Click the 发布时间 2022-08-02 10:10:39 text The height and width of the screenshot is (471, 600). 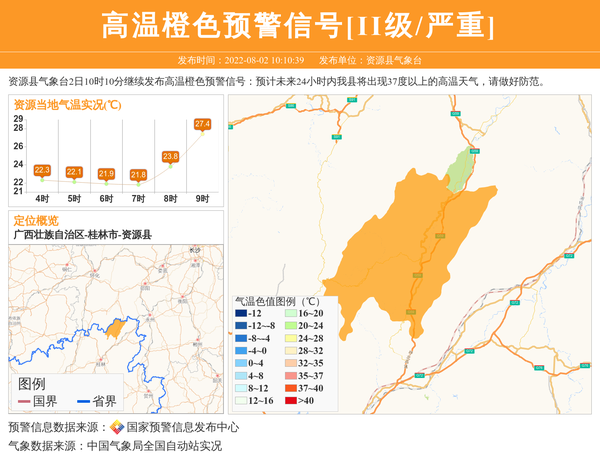pos(241,60)
